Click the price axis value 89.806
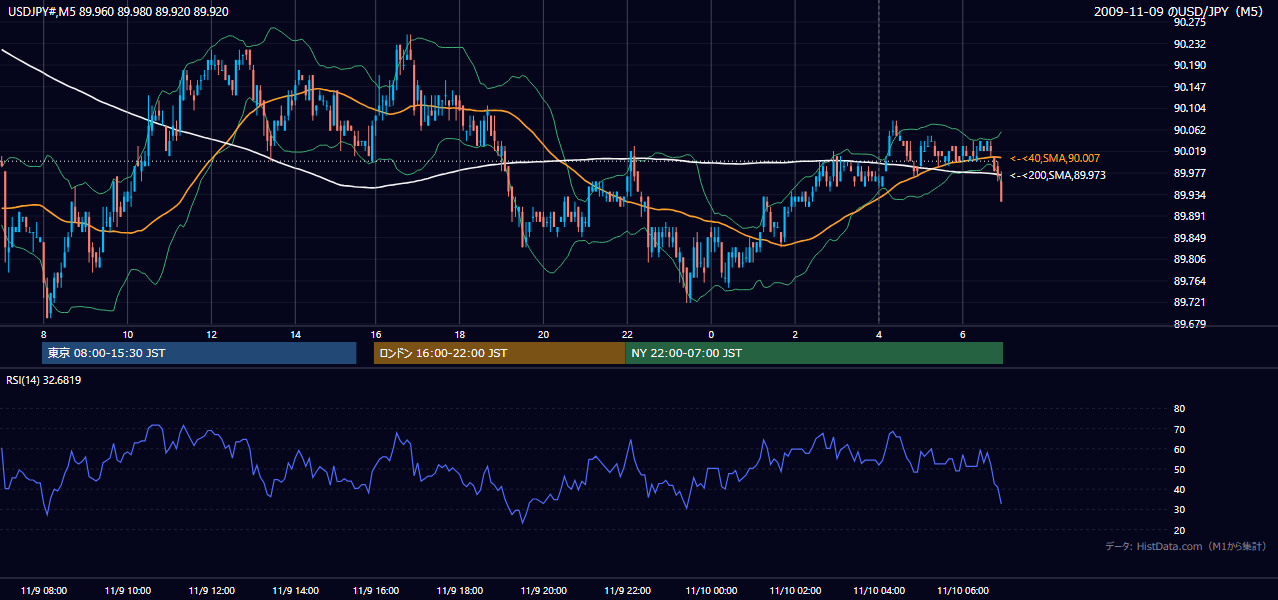This screenshot has height=600, width=1278. 1189,259
